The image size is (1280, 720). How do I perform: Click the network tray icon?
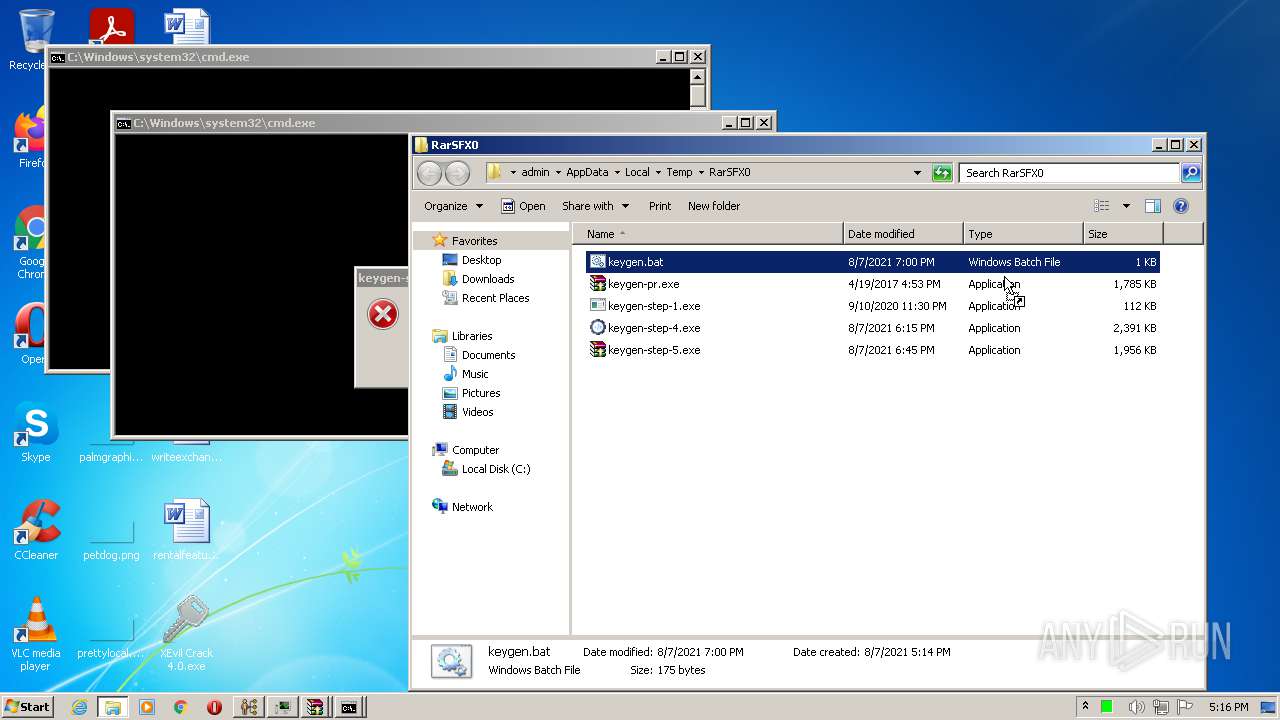click(x=1161, y=707)
